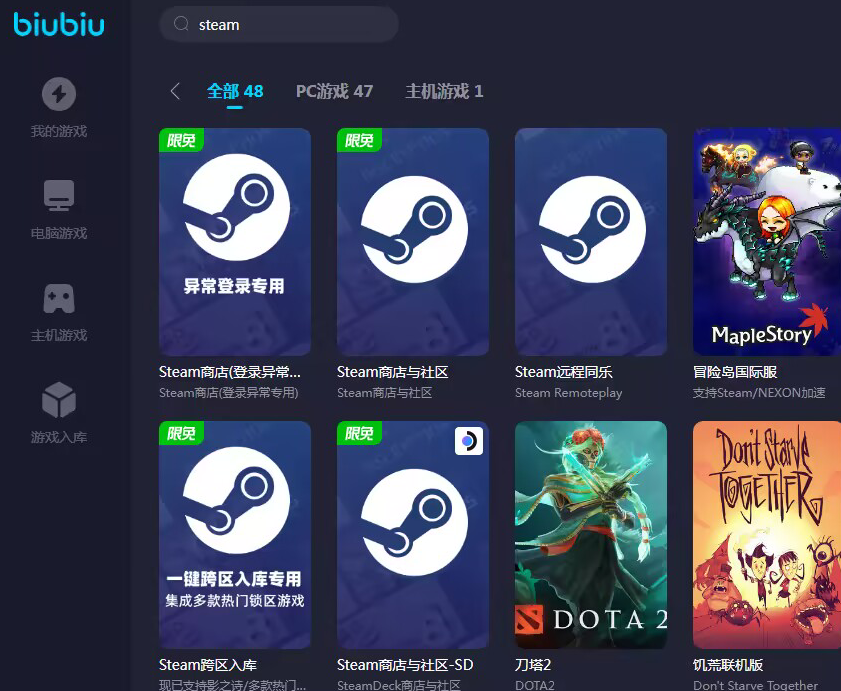Open Steam商店(登录异常专用) card

point(235,242)
